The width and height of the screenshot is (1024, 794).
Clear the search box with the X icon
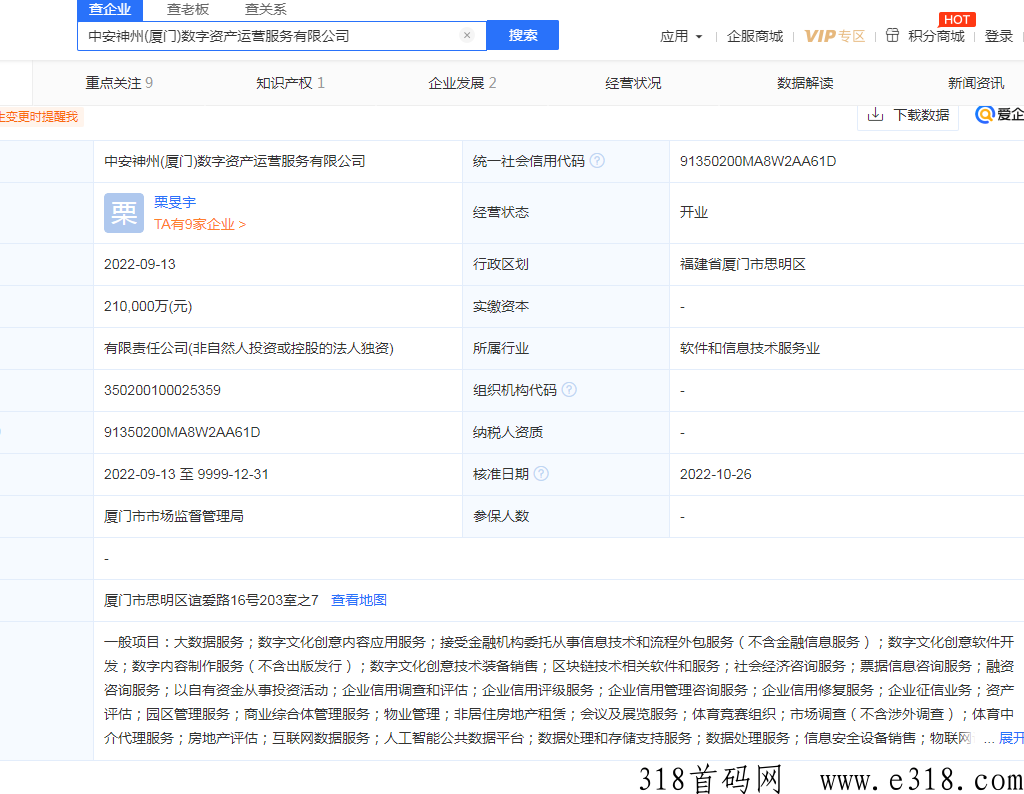pyautogui.click(x=466, y=35)
